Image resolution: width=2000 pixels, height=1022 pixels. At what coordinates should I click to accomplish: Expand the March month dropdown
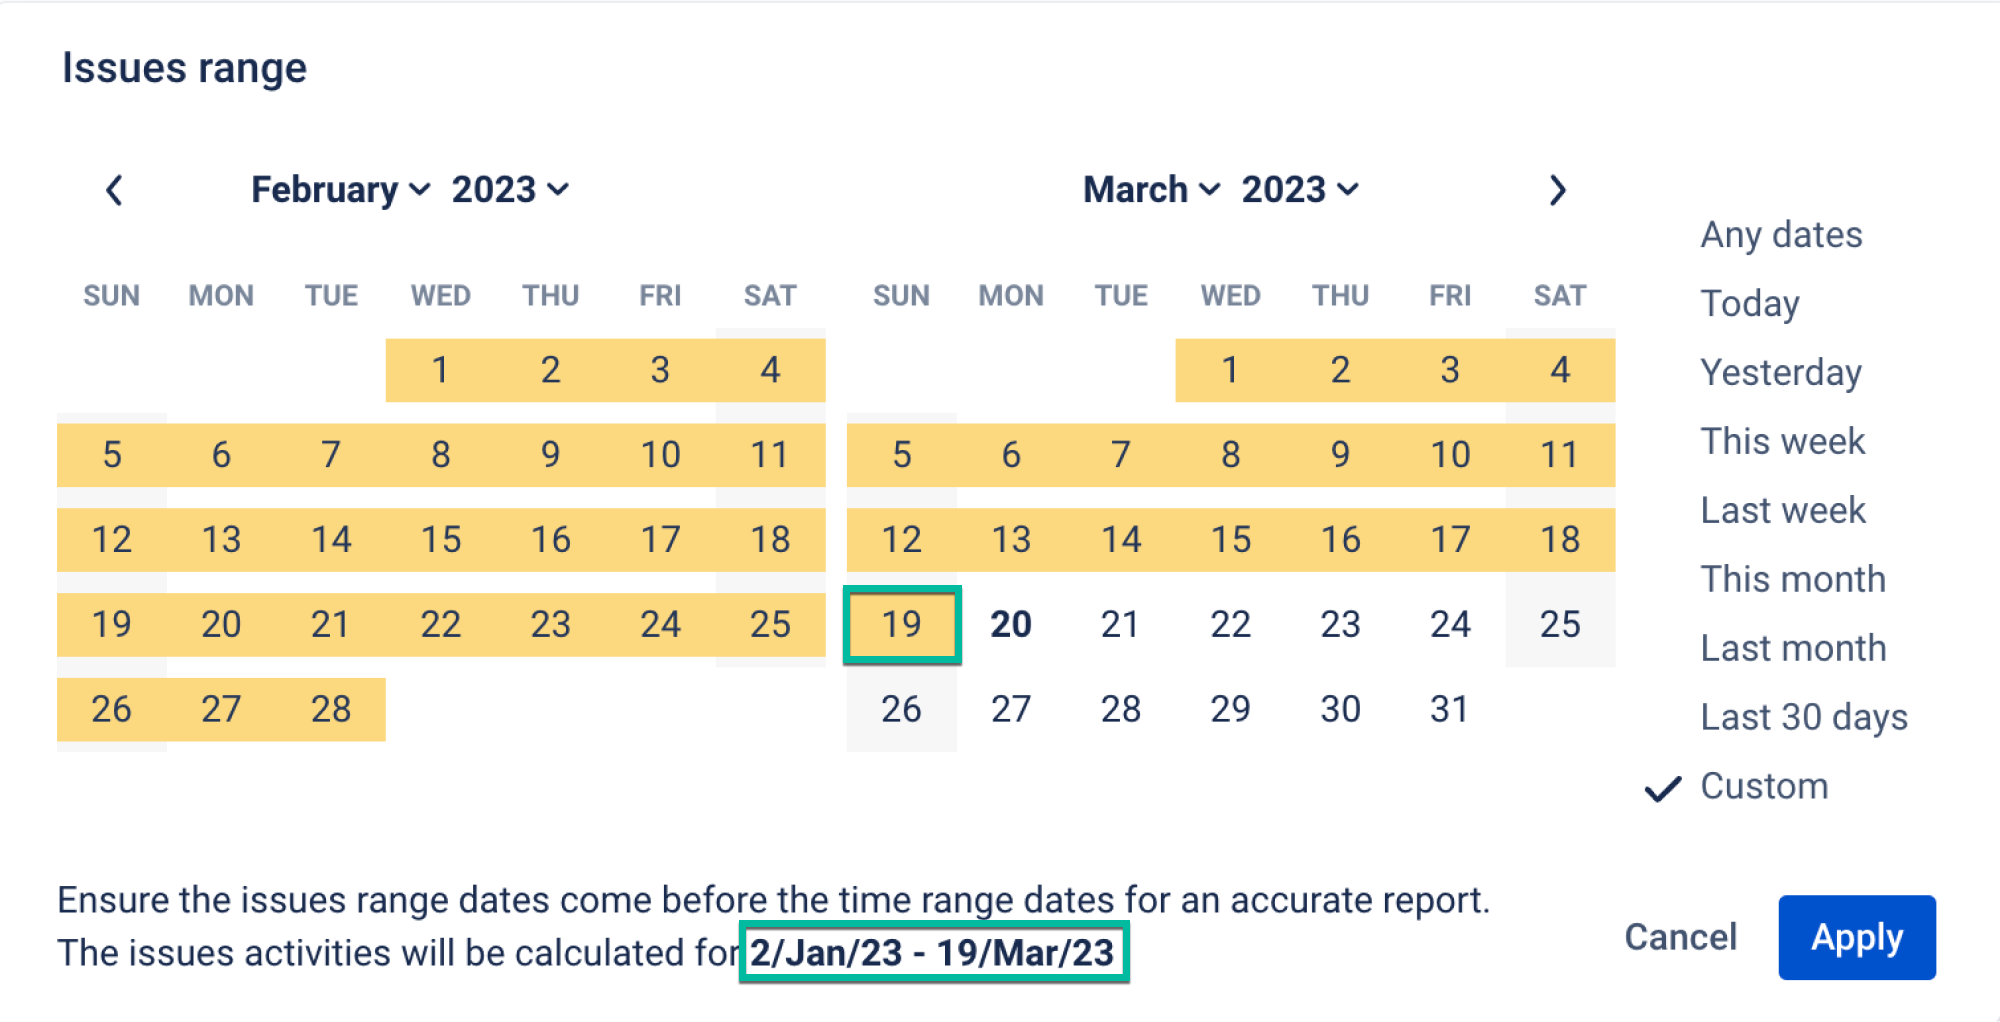point(1151,190)
